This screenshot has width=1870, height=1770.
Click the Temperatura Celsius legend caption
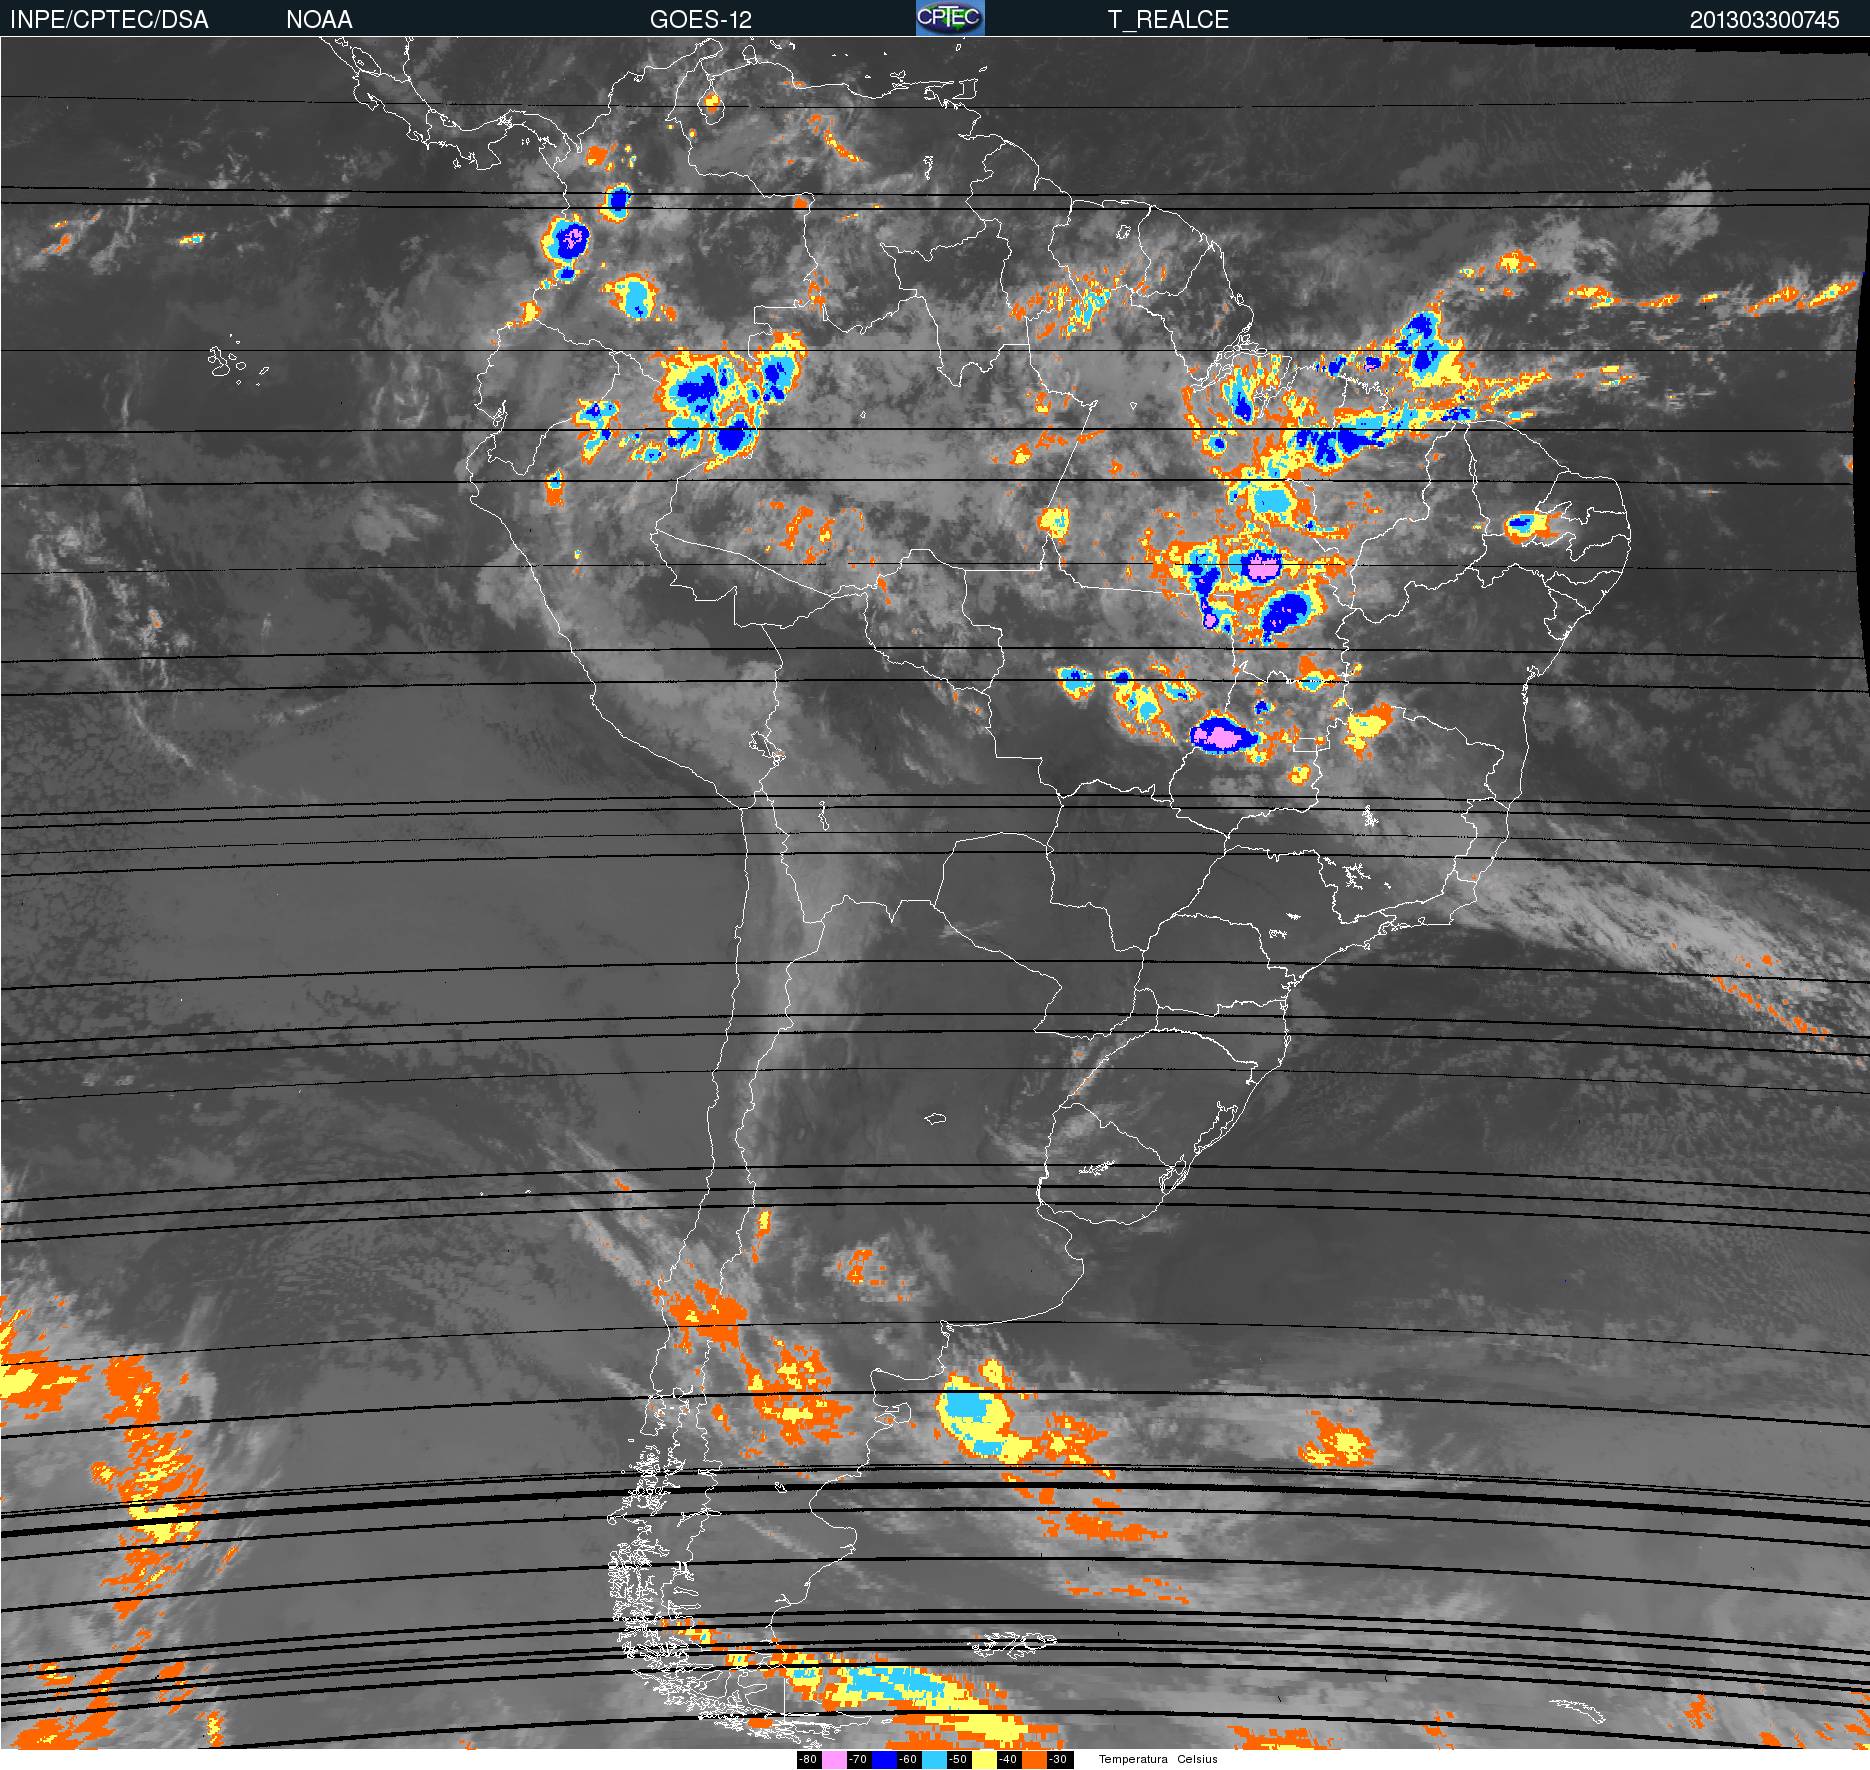[1158, 1760]
